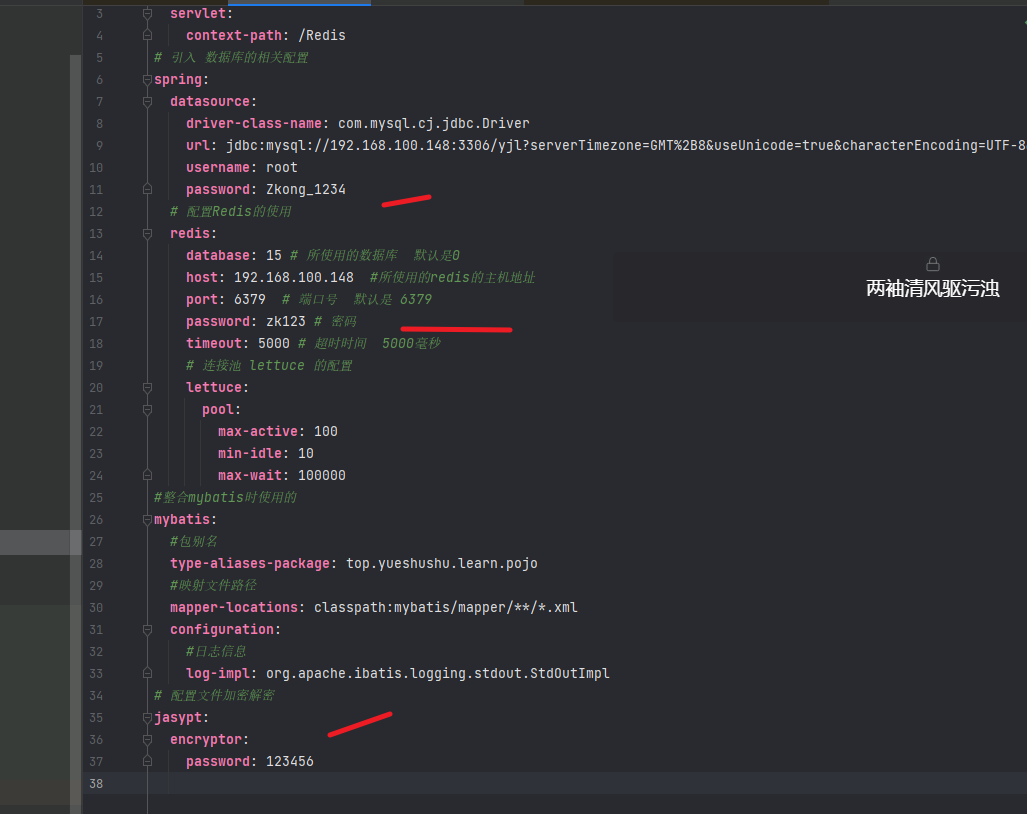Place cursor in com.mysql.cj.jdbc.Driver

click(434, 123)
